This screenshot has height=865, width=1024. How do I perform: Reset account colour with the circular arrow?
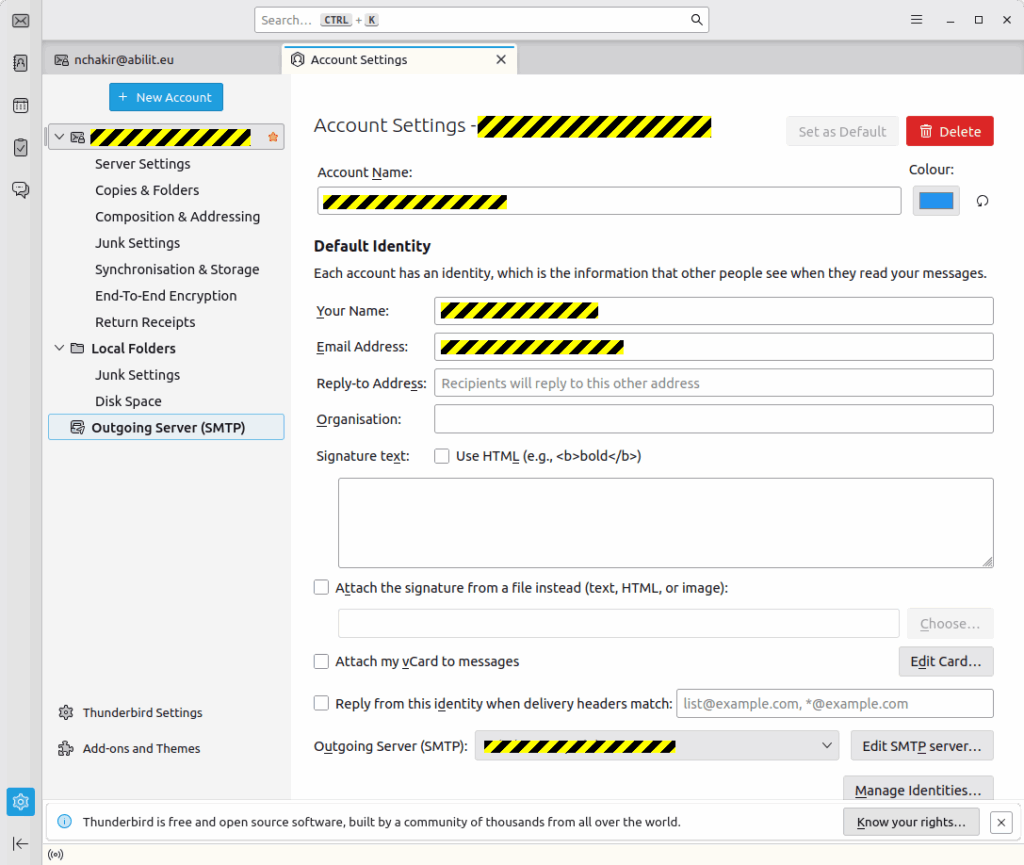(982, 201)
